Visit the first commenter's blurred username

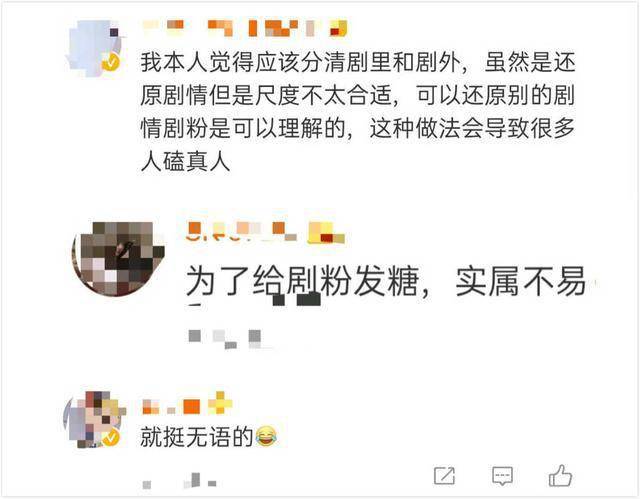pos(231,28)
